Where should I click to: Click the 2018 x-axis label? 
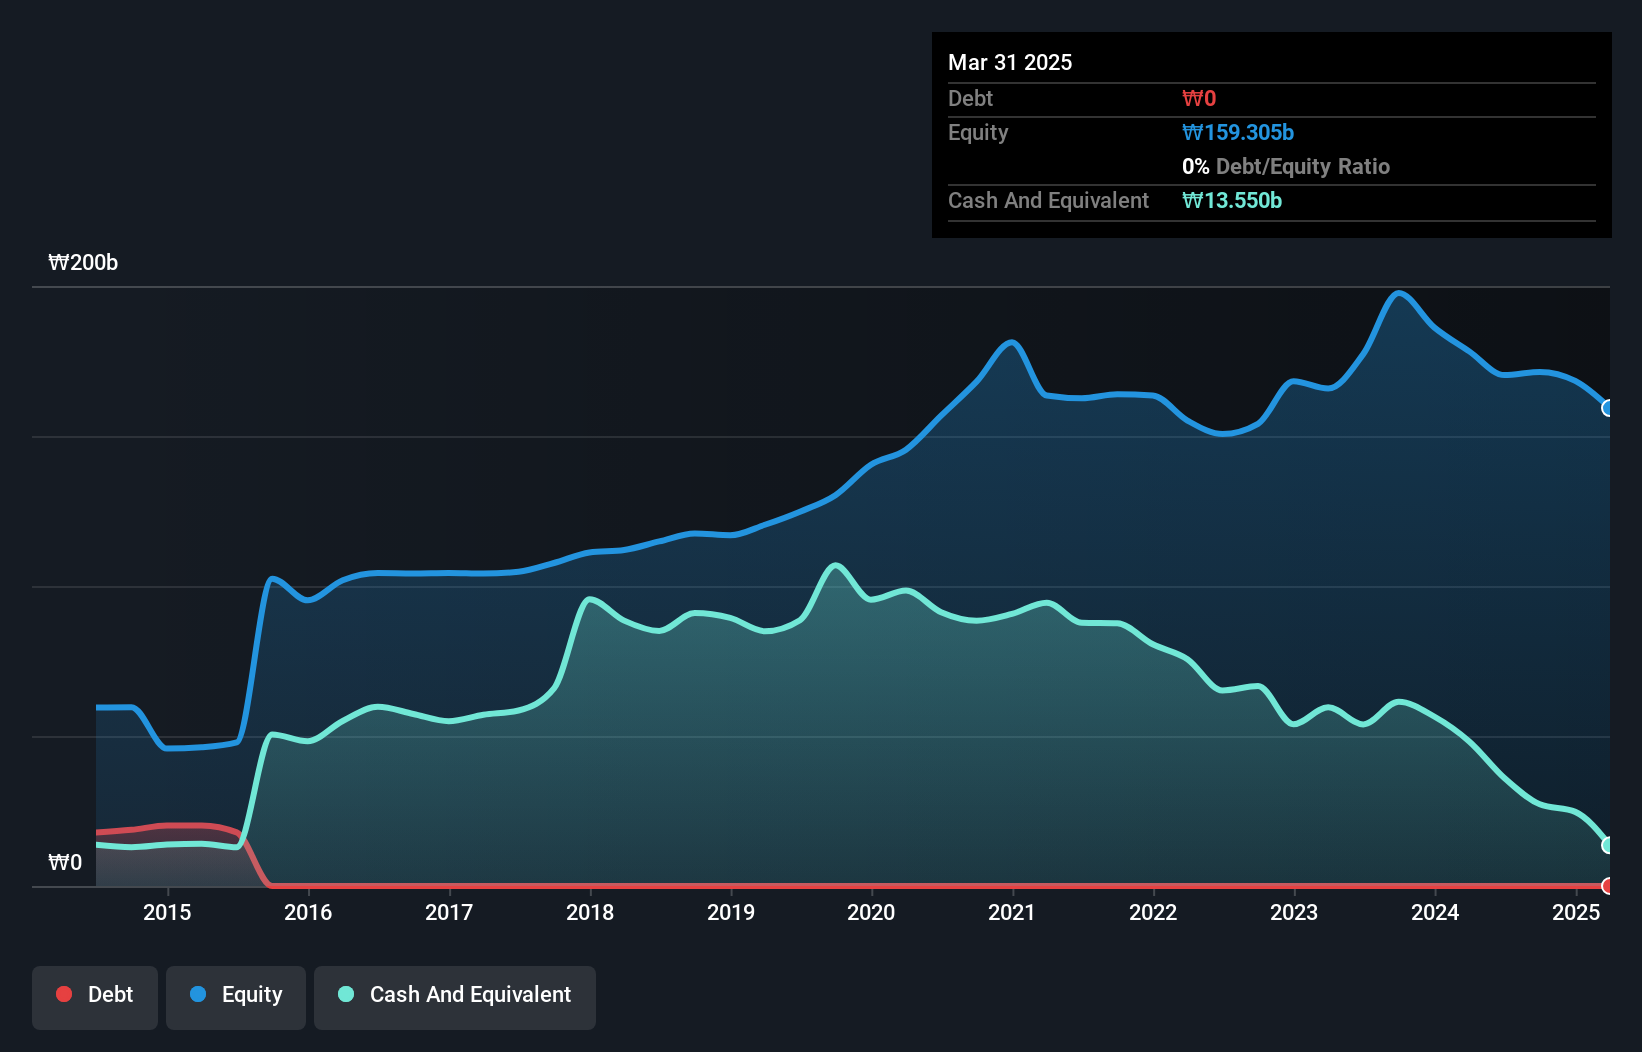590,912
